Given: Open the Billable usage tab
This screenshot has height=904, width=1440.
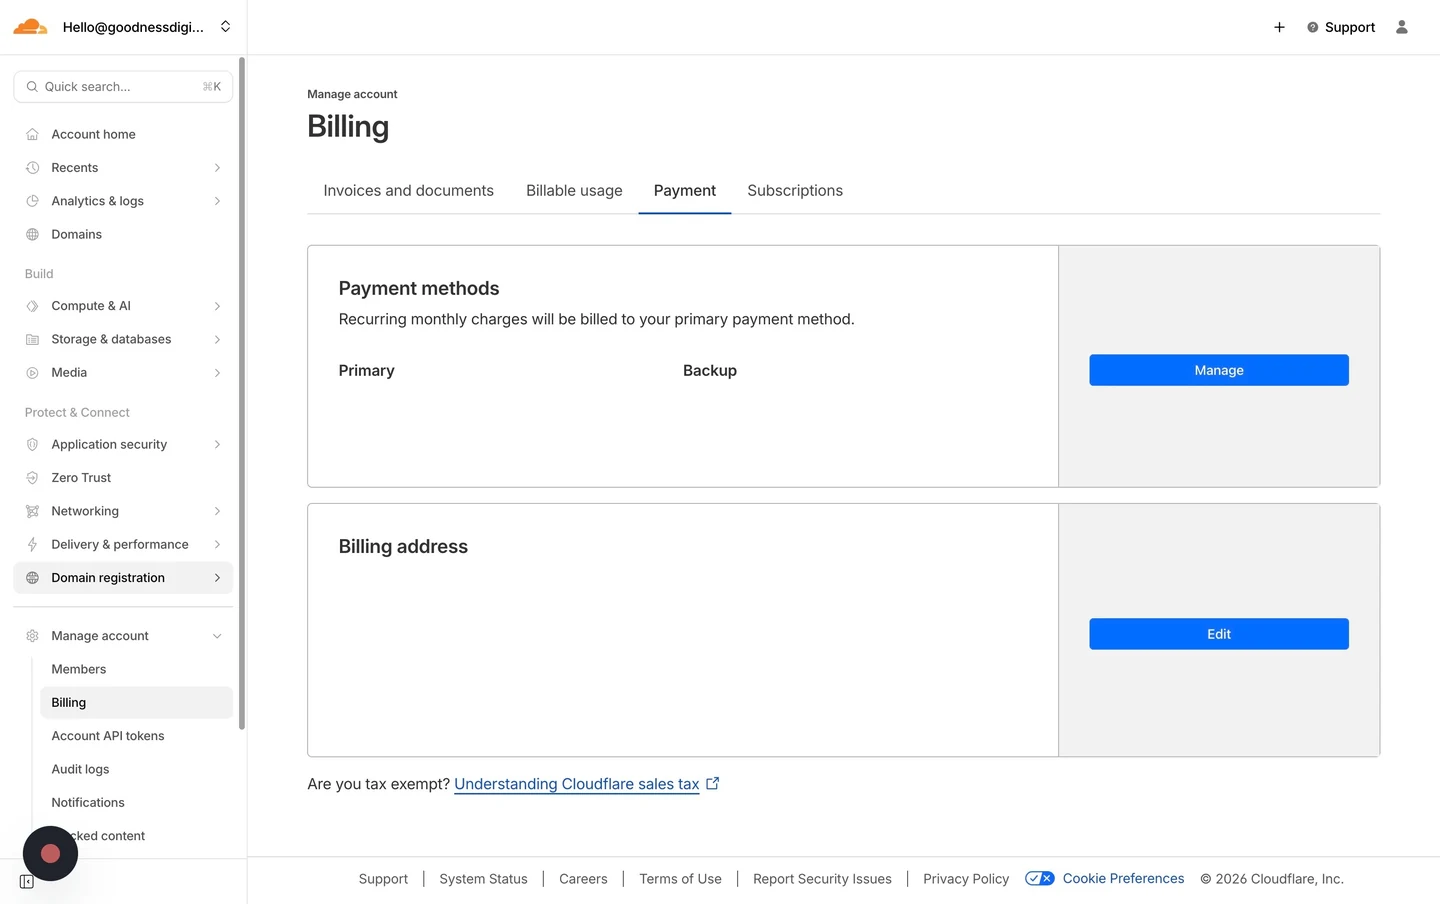Looking at the screenshot, I should tap(574, 190).
